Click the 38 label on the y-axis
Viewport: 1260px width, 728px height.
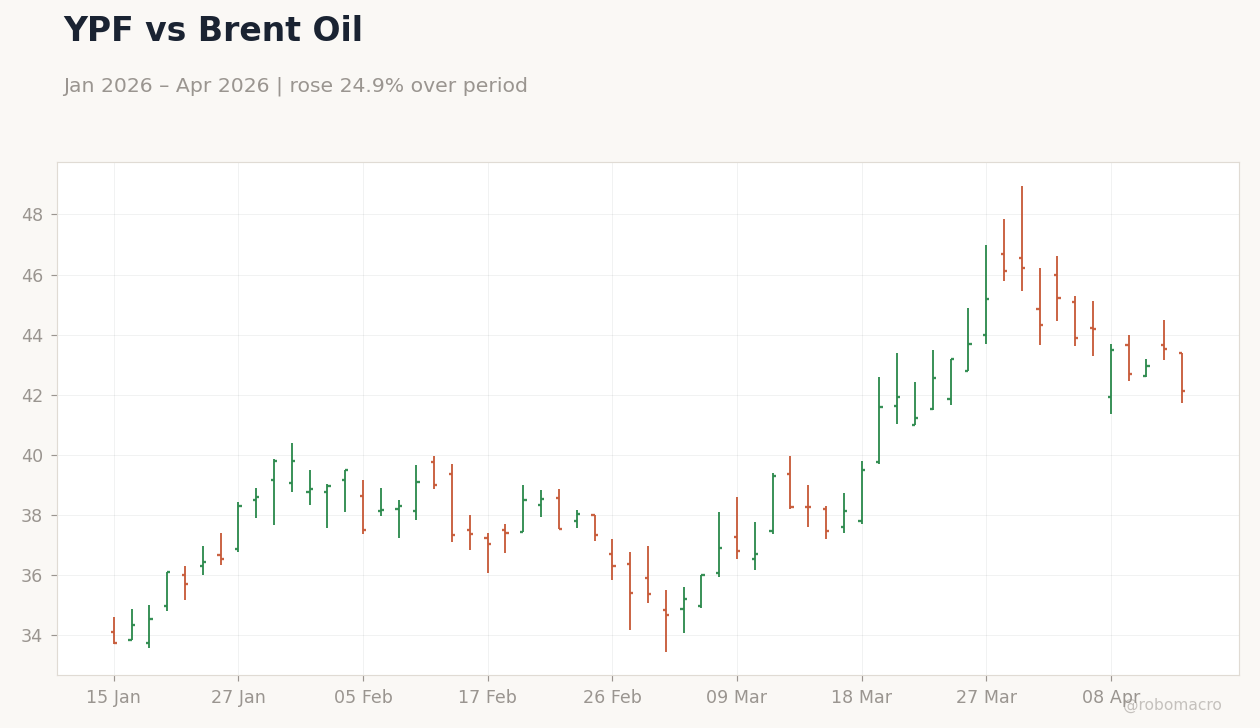pyautogui.click(x=34, y=515)
